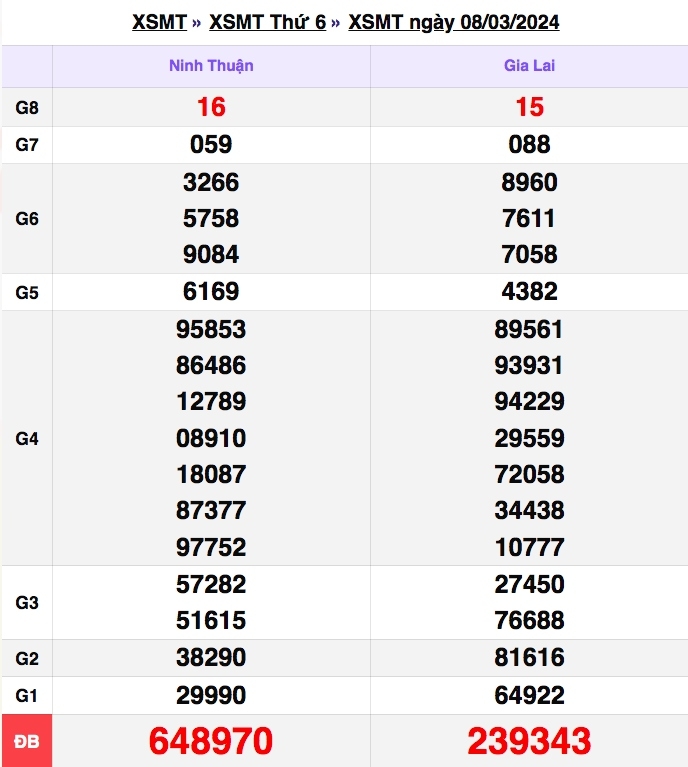Click the ĐB red label cell
The width and height of the screenshot is (688, 767).
(x=27, y=741)
